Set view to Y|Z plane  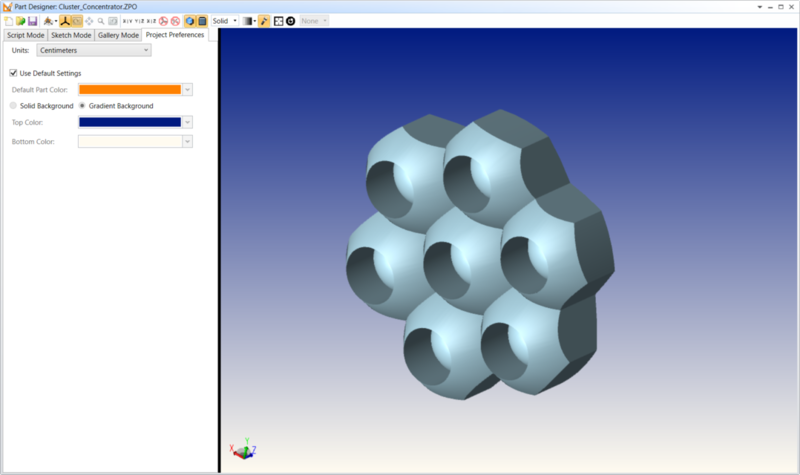point(139,21)
